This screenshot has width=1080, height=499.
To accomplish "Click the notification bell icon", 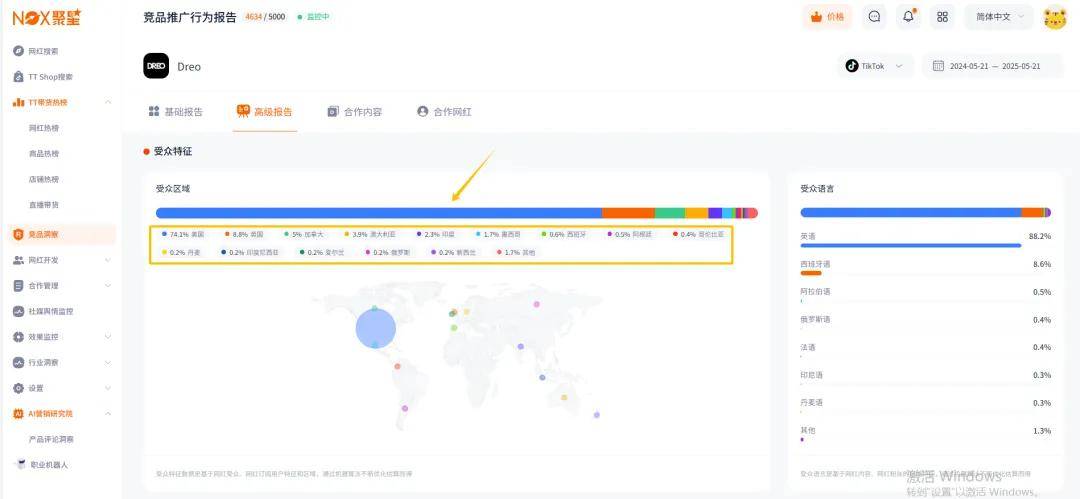I will 908,17.
